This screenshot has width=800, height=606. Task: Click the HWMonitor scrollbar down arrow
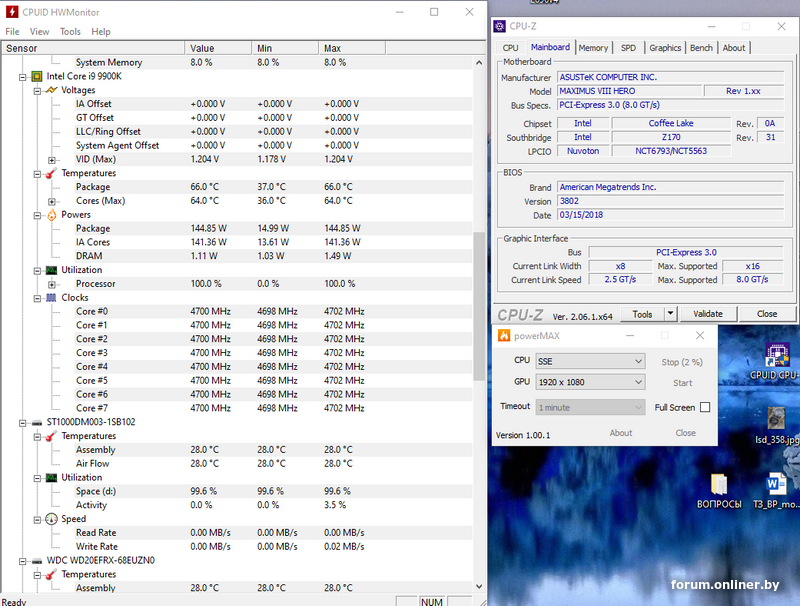click(x=479, y=587)
